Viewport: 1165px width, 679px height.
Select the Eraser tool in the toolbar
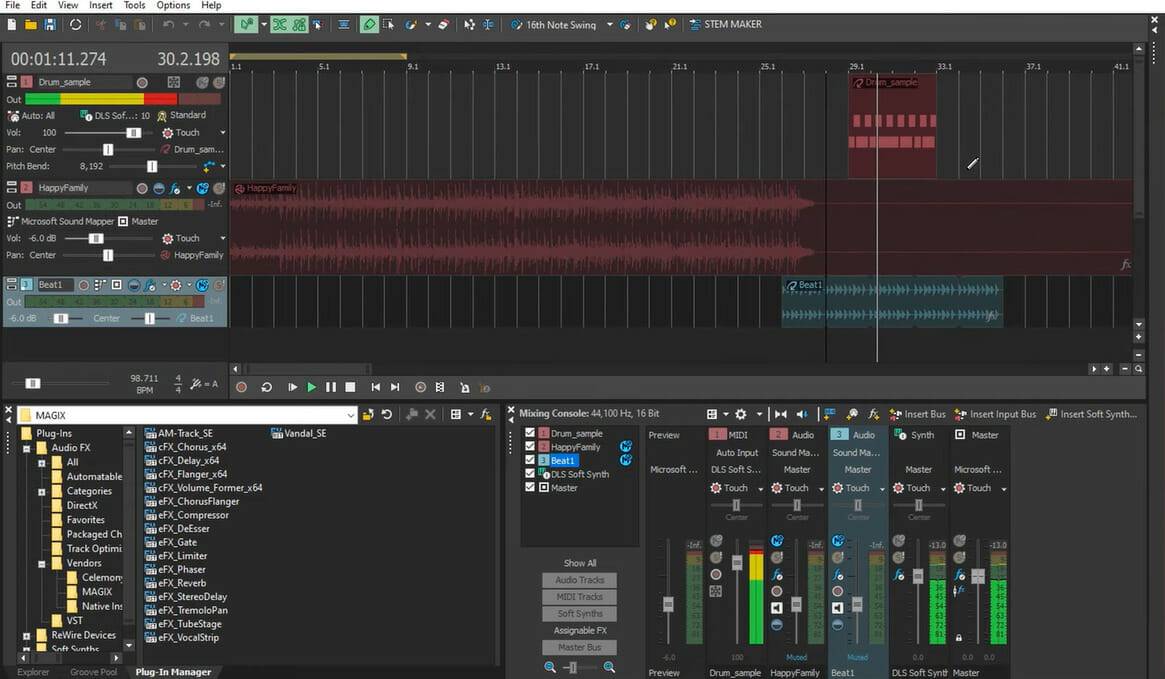(445, 24)
